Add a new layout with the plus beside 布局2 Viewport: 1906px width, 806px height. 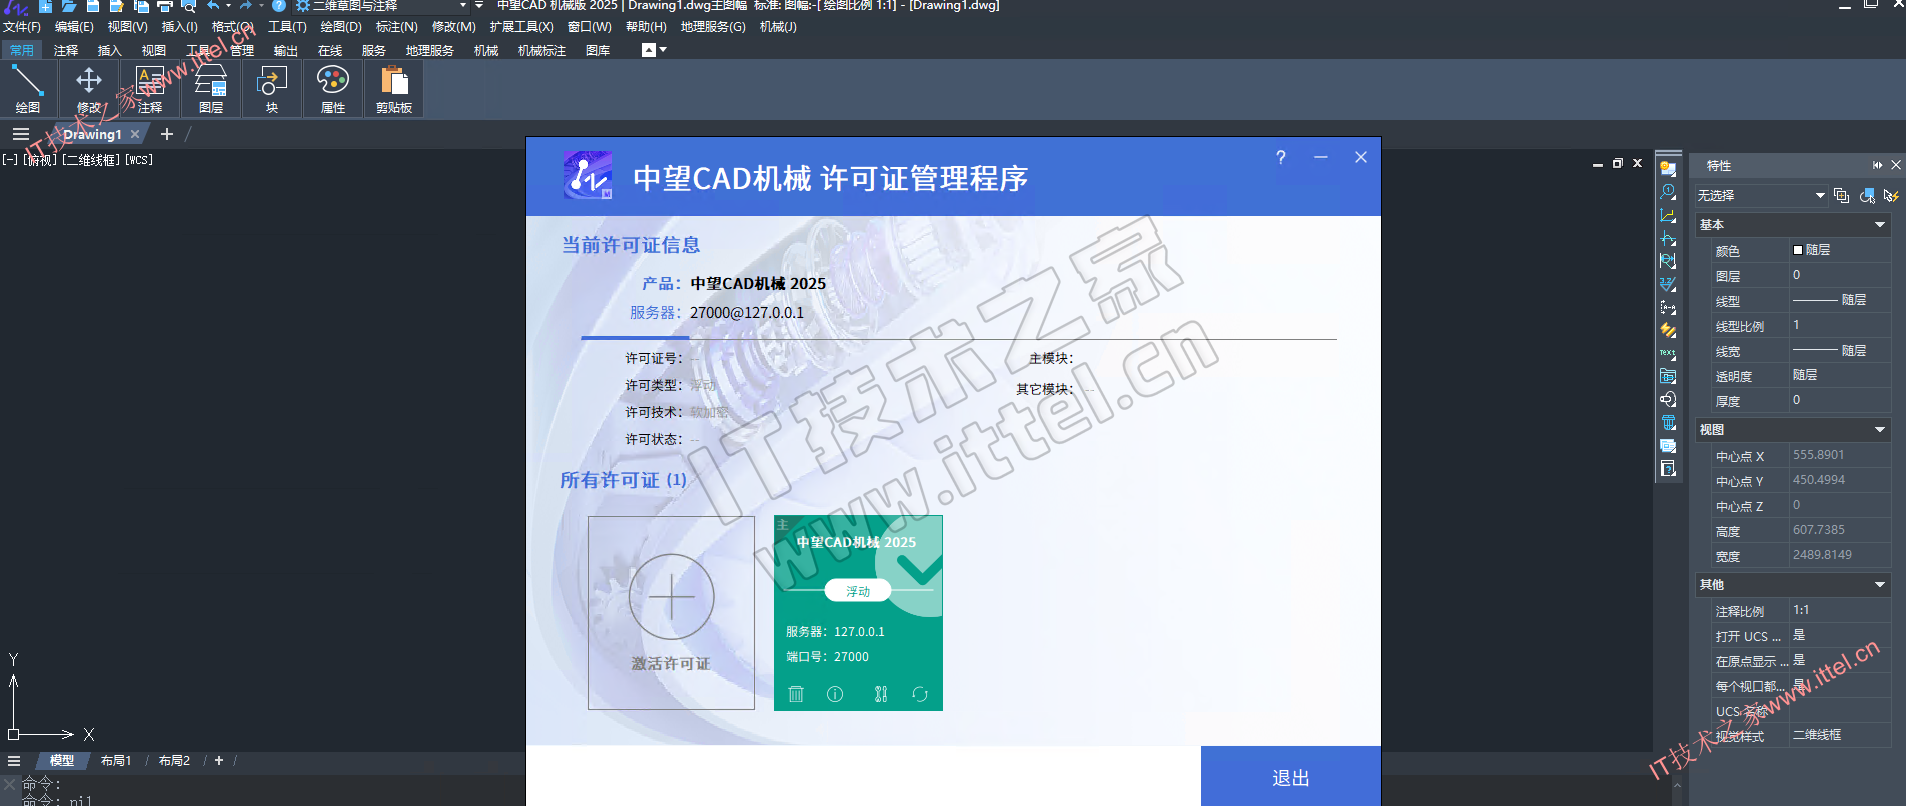(x=219, y=761)
